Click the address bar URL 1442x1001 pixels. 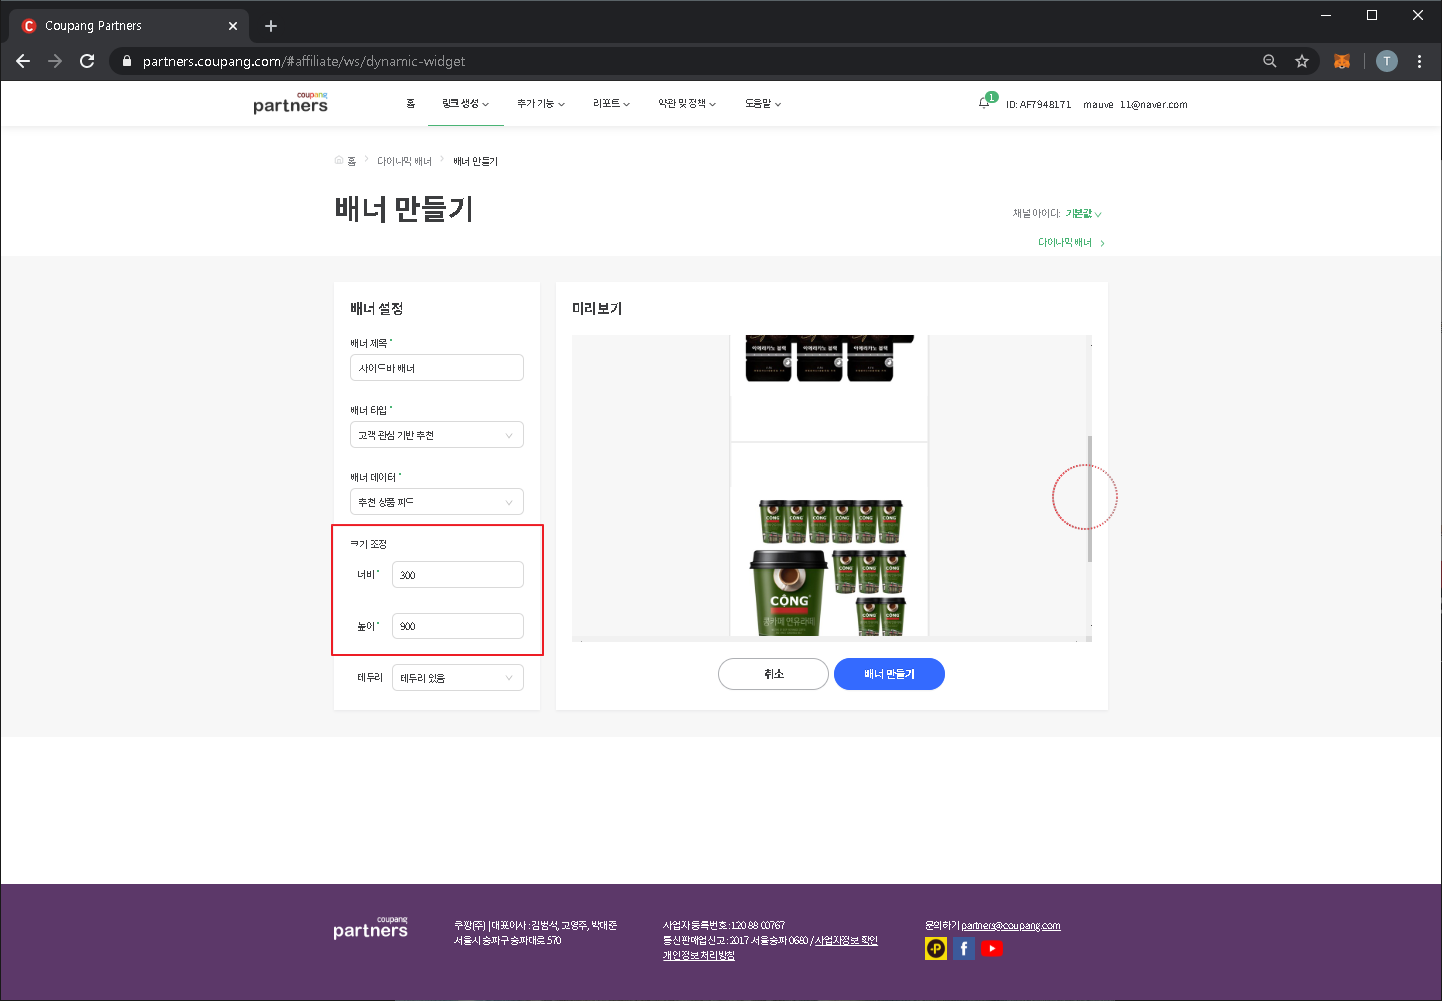[304, 61]
